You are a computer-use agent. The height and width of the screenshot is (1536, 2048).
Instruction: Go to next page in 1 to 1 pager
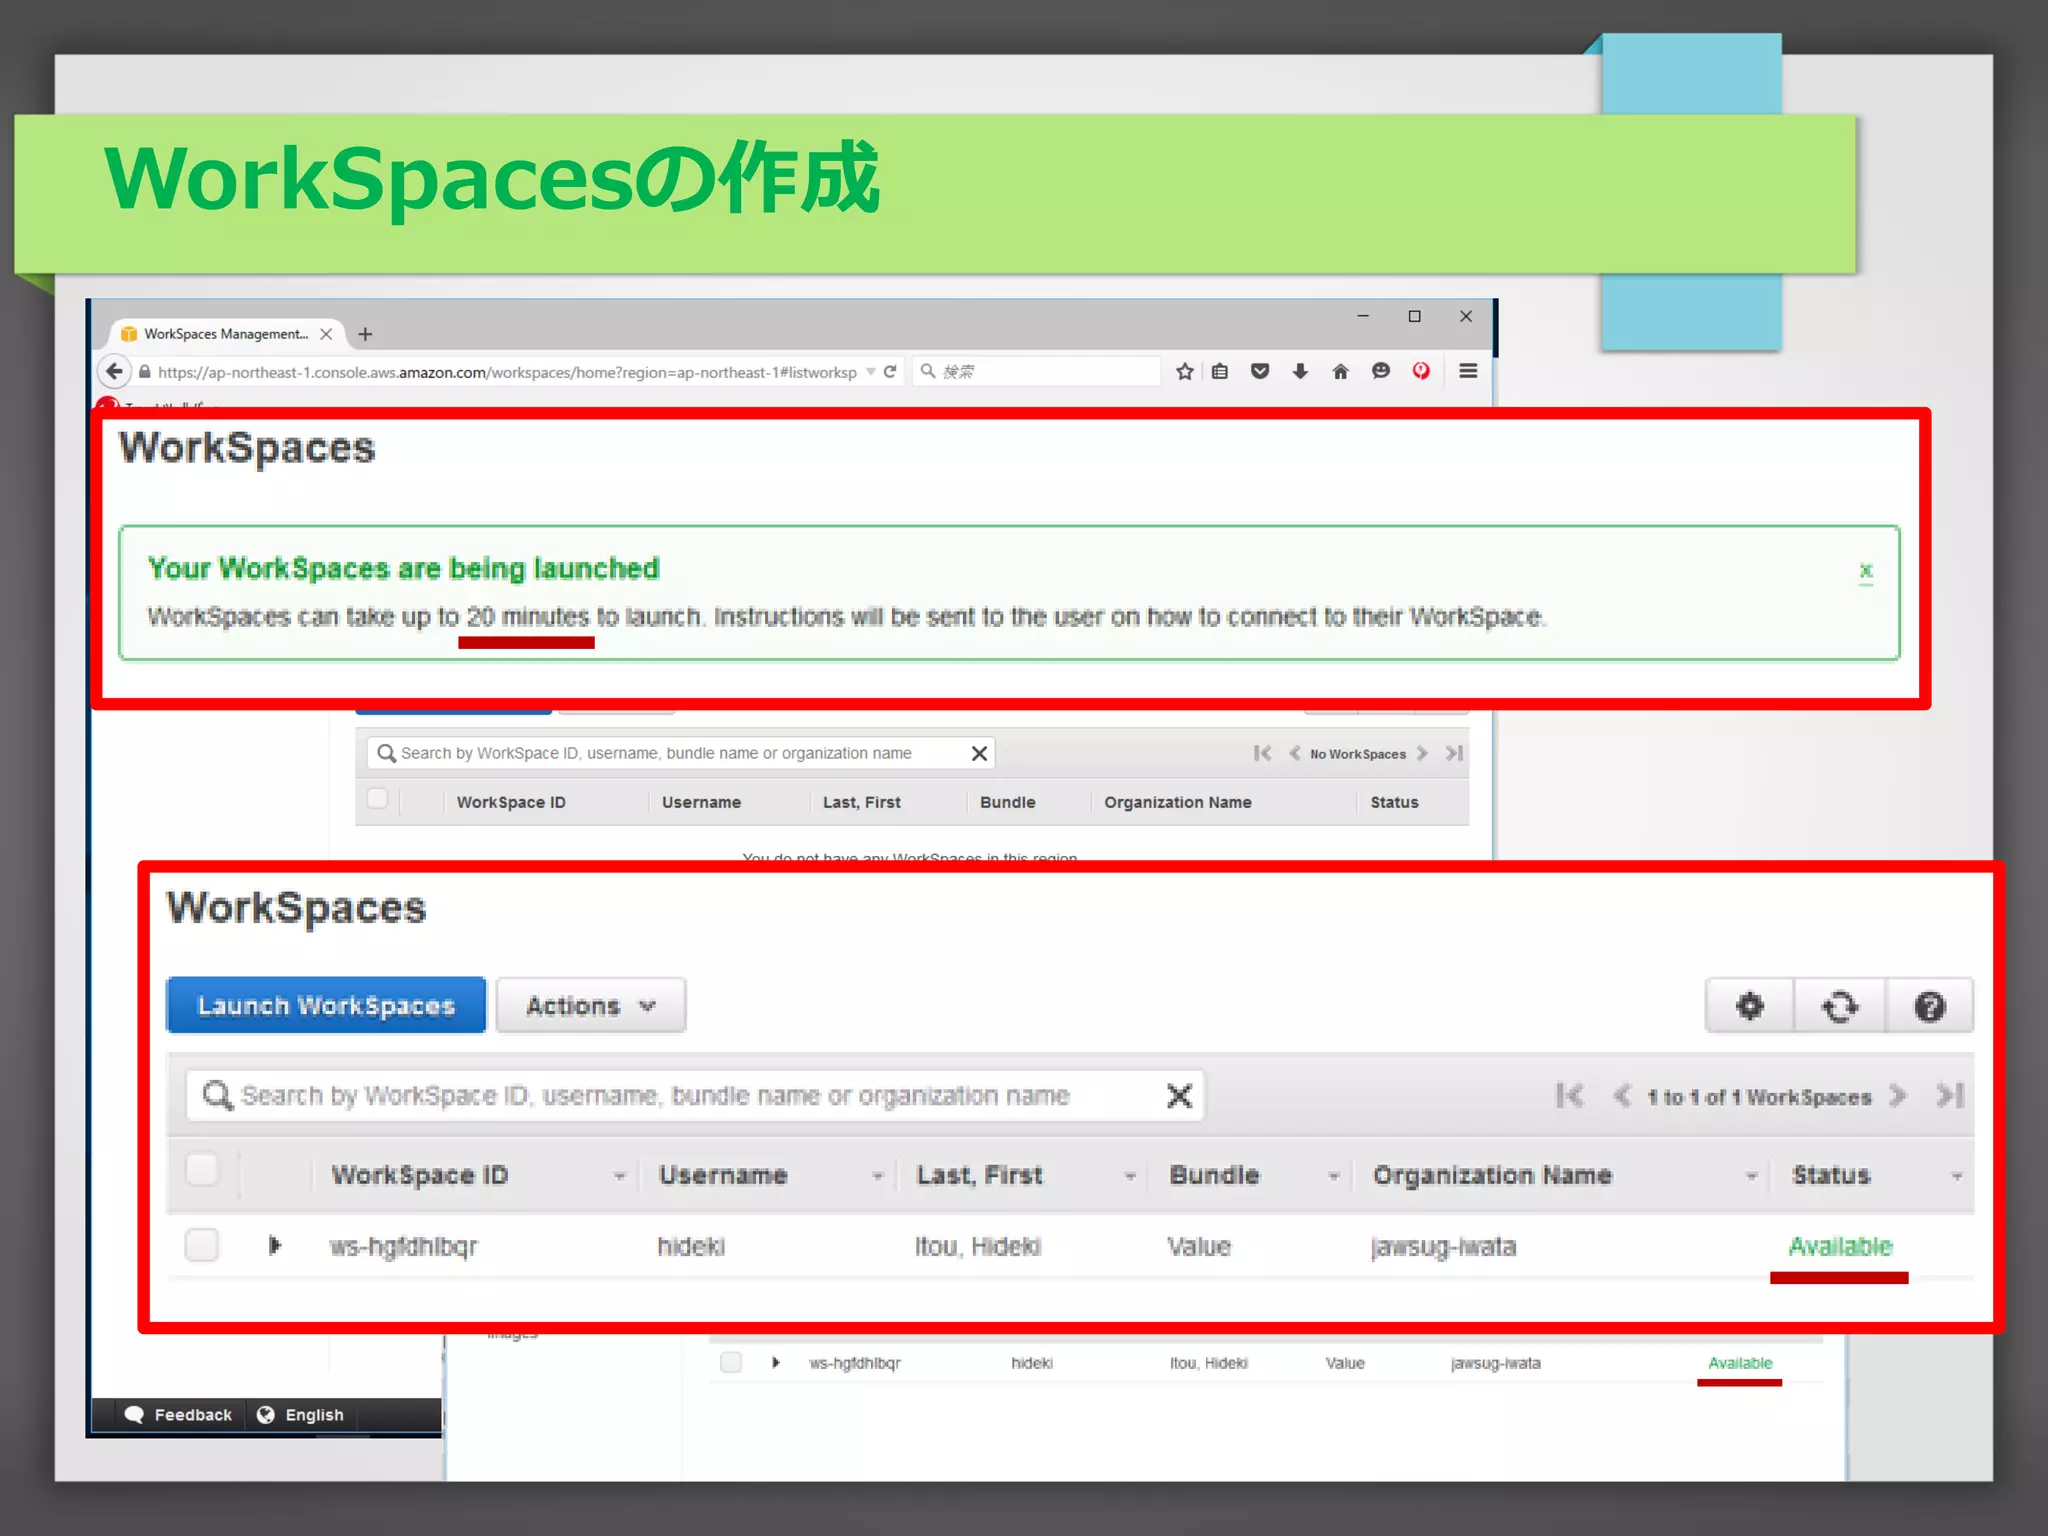click(1897, 1096)
